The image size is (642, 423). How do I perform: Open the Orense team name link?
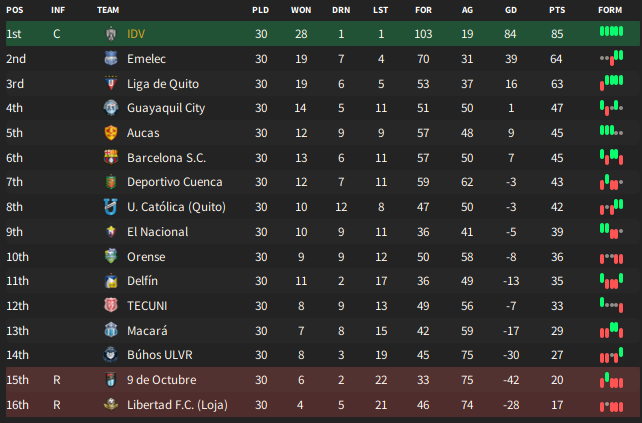(146, 257)
